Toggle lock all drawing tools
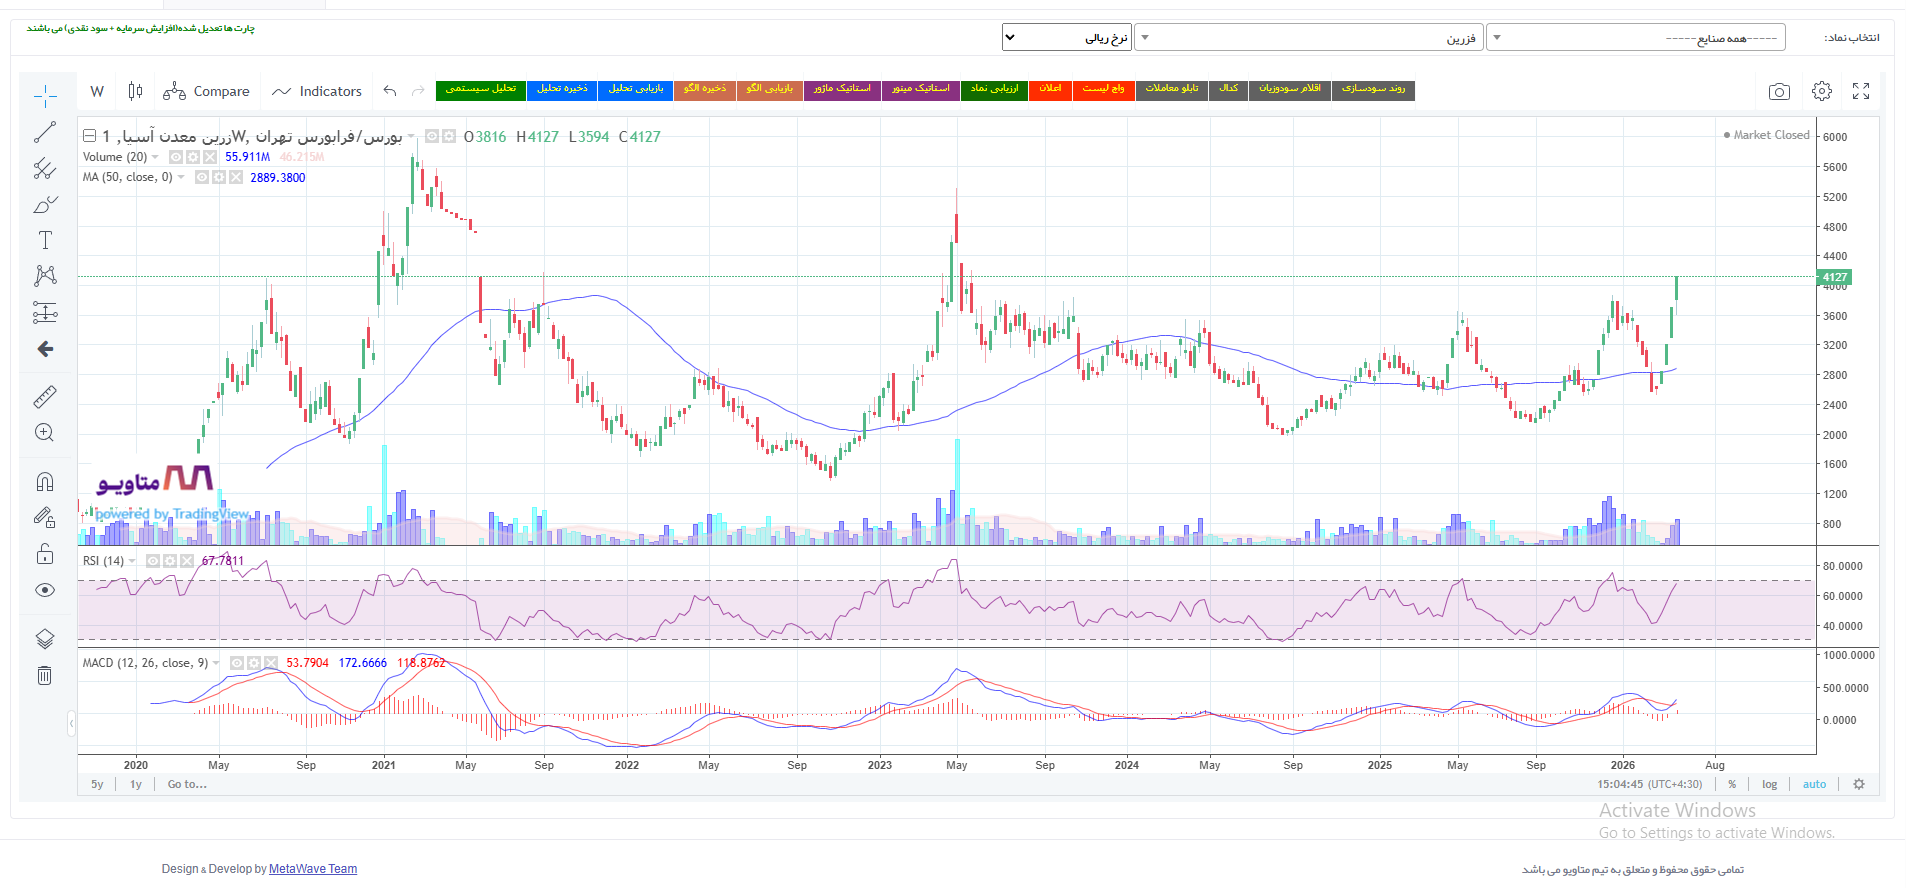Screen dimensions: 1906x888 pos(45,554)
